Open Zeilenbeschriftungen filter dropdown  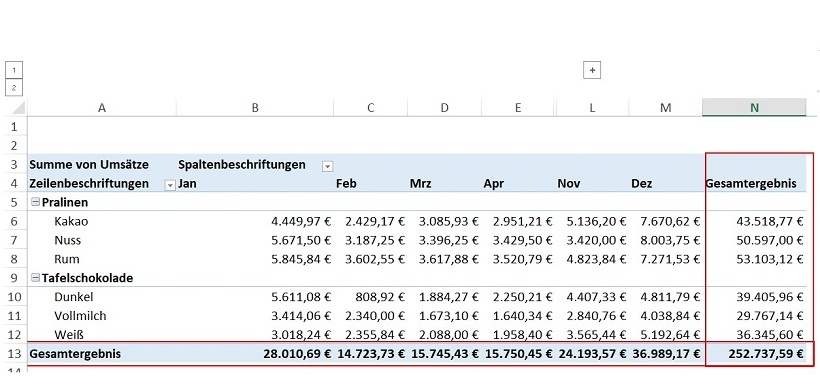(170, 185)
